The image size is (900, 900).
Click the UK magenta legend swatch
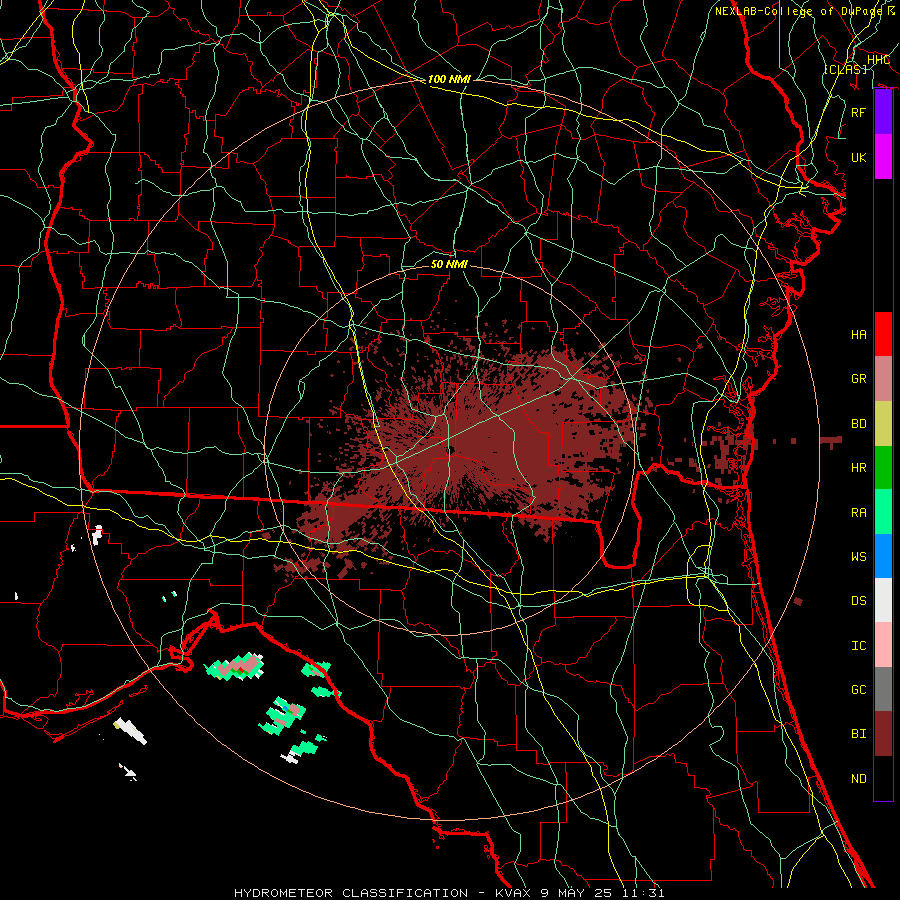pyautogui.click(x=883, y=157)
